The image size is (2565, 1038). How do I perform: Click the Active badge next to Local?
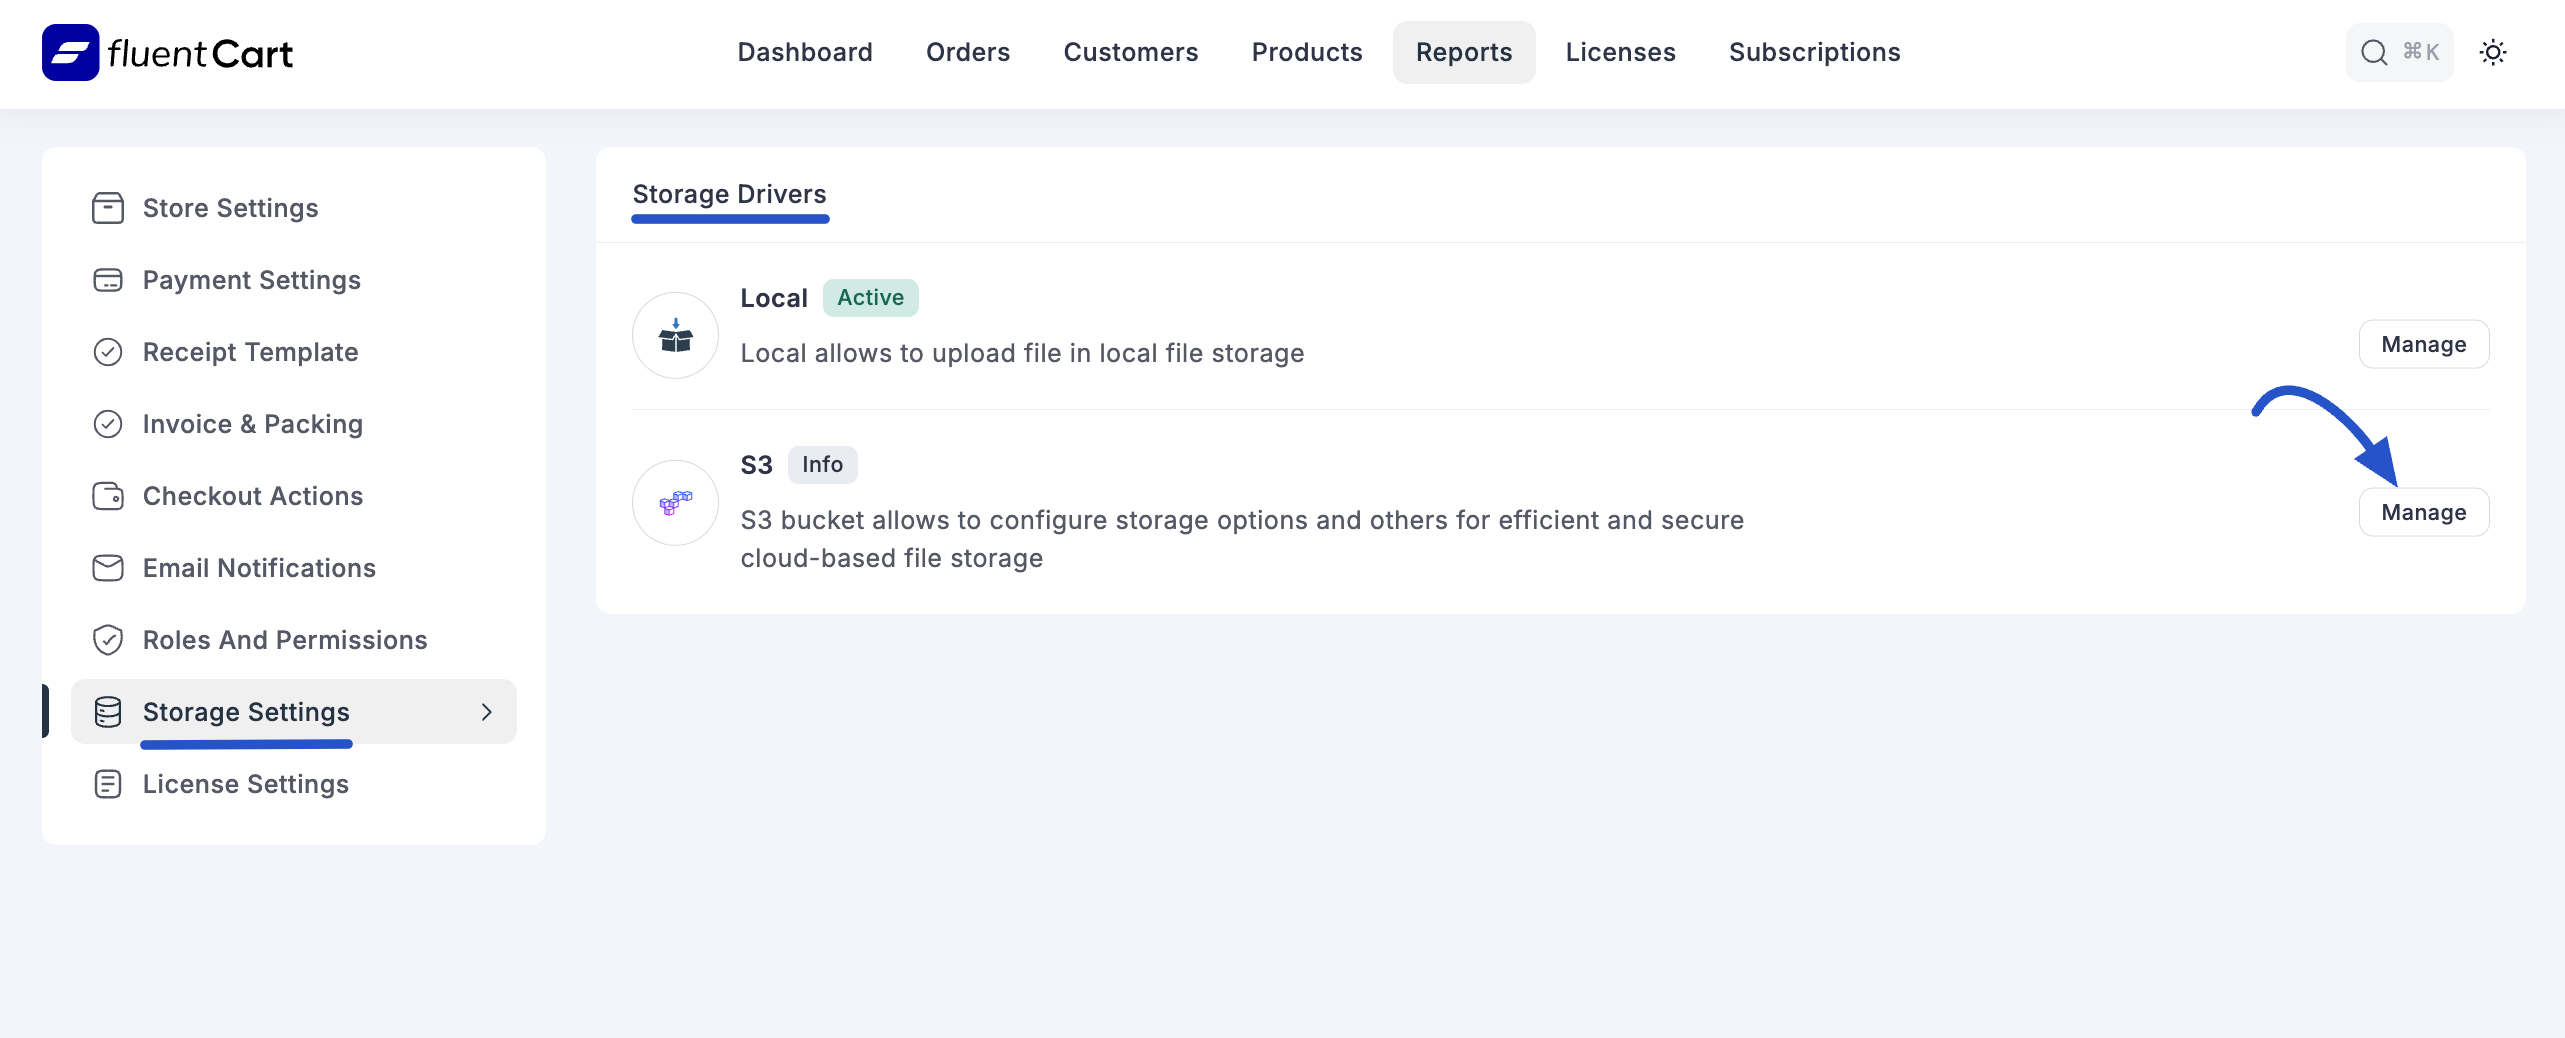(870, 297)
